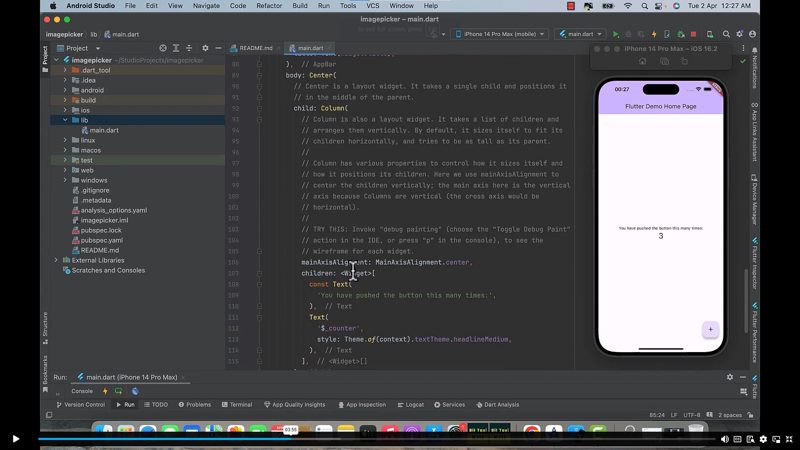Open pubspec.yaml in the project tree
The height and width of the screenshot is (450, 800).
tap(102, 240)
